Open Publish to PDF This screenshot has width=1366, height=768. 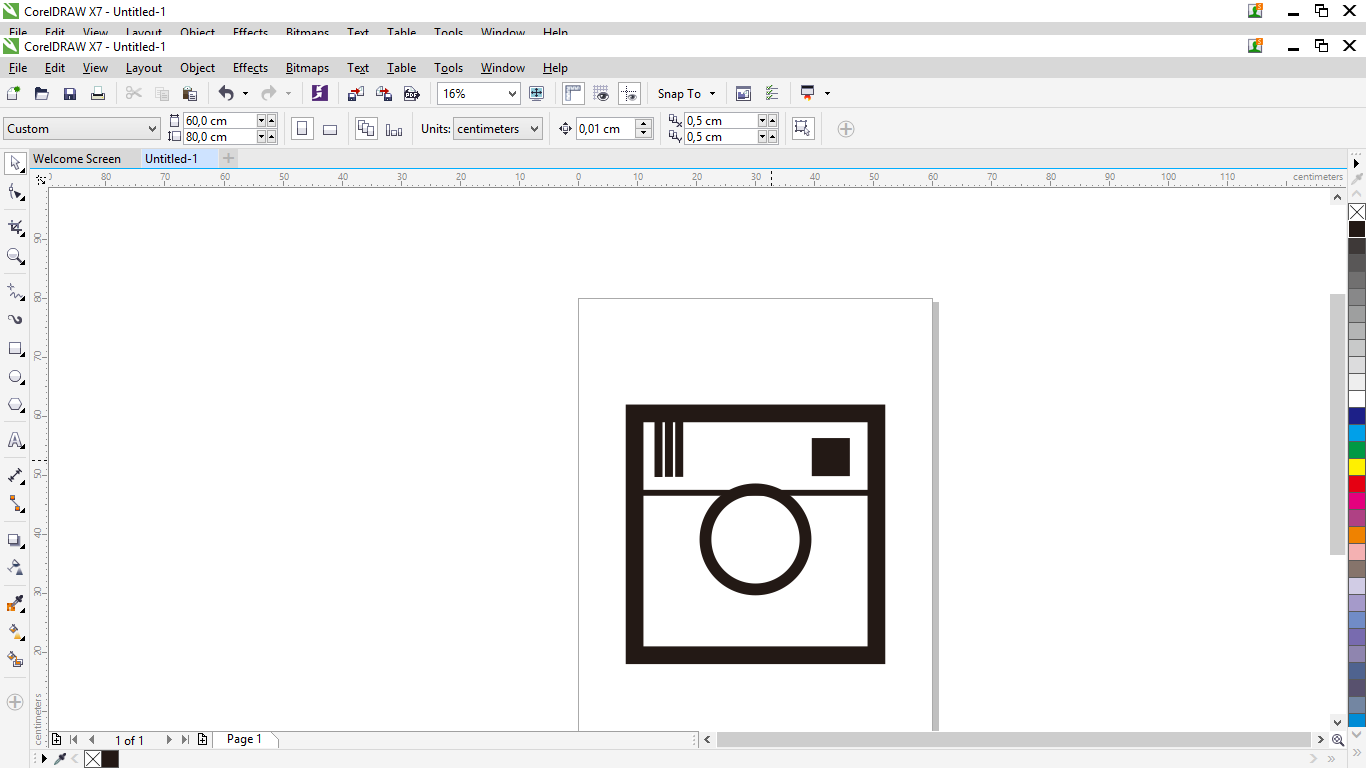411,93
